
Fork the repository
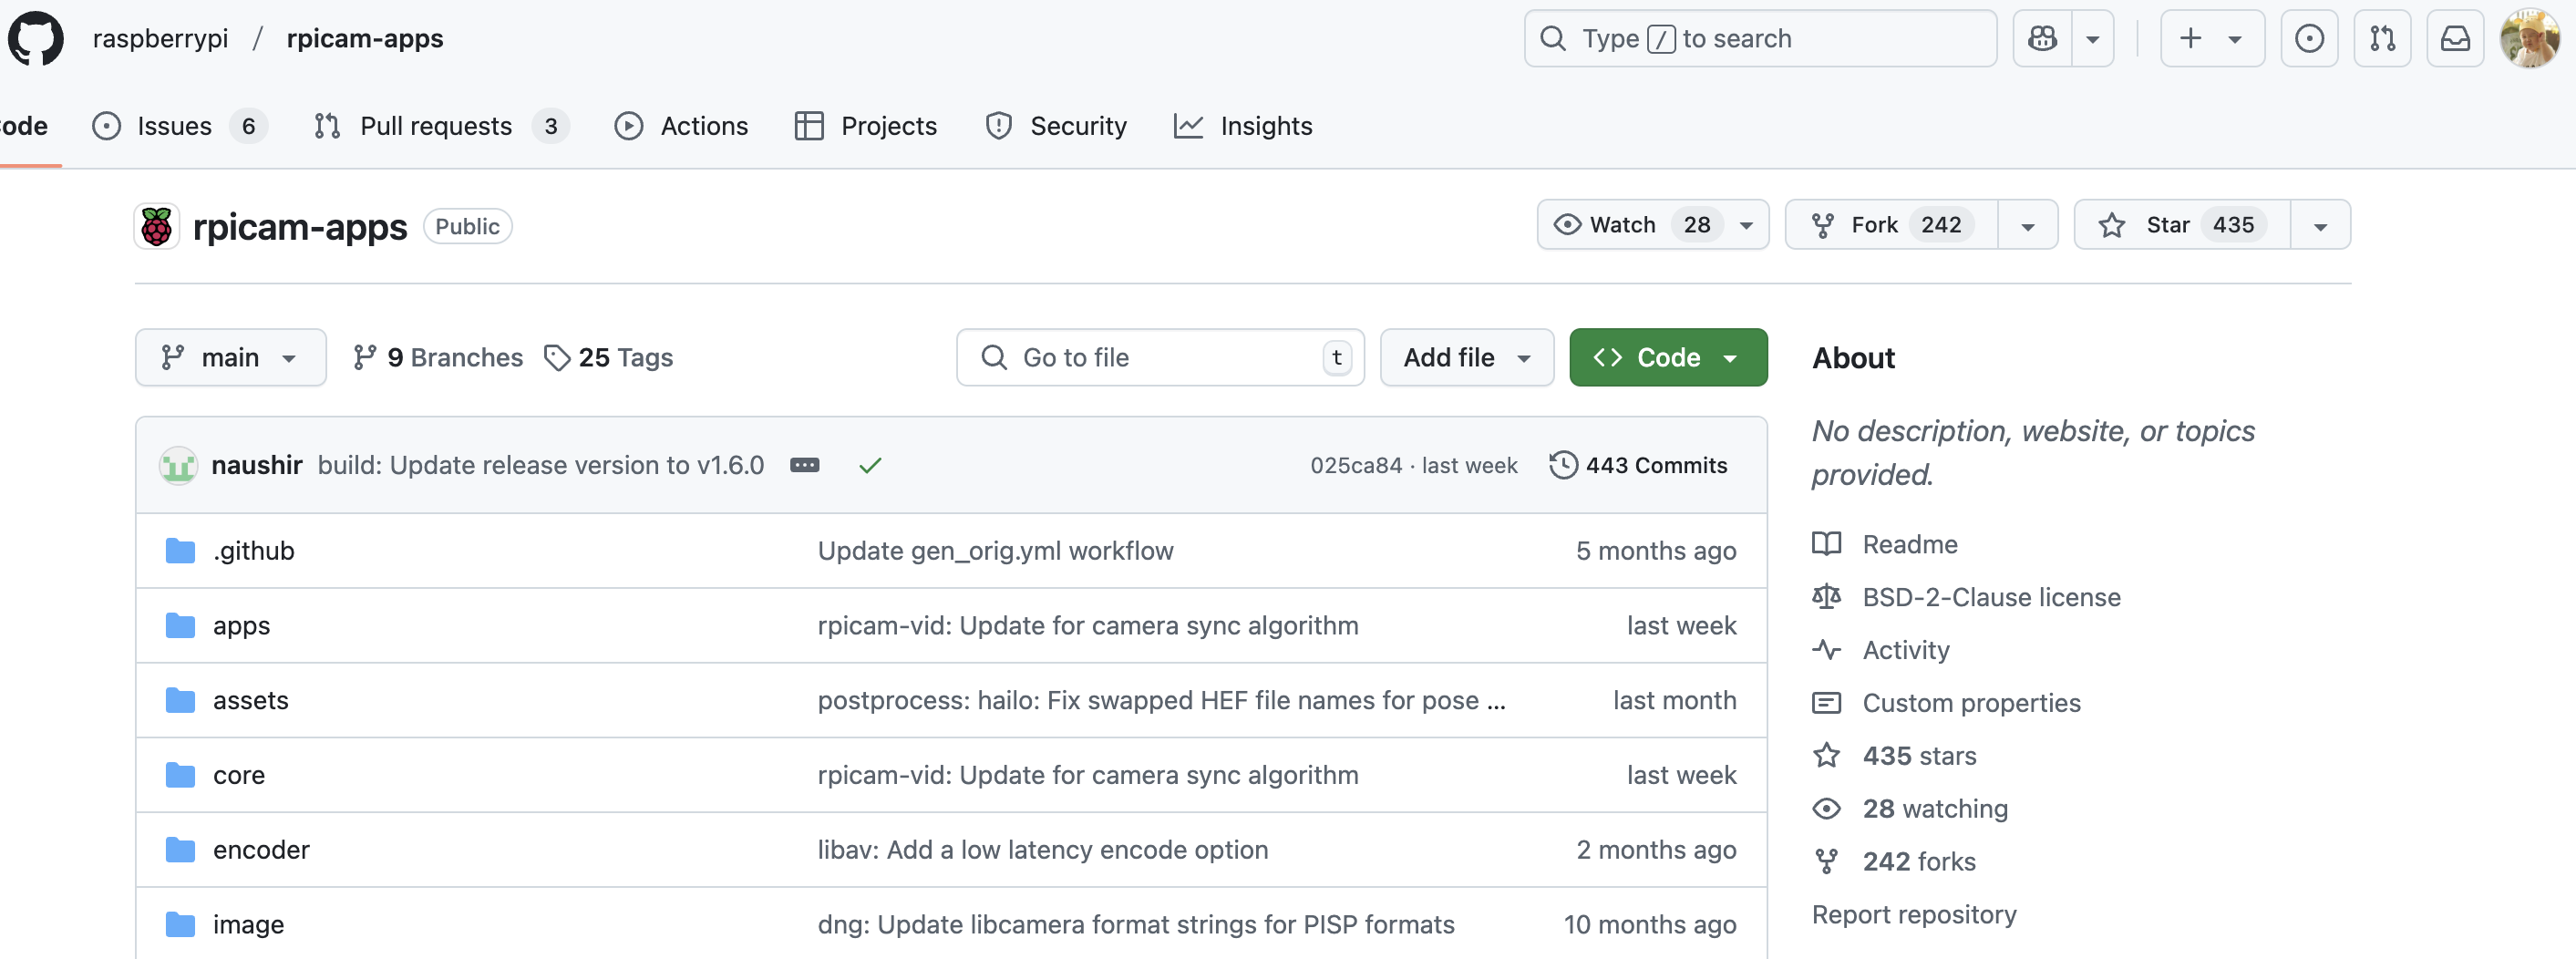pos(1892,225)
